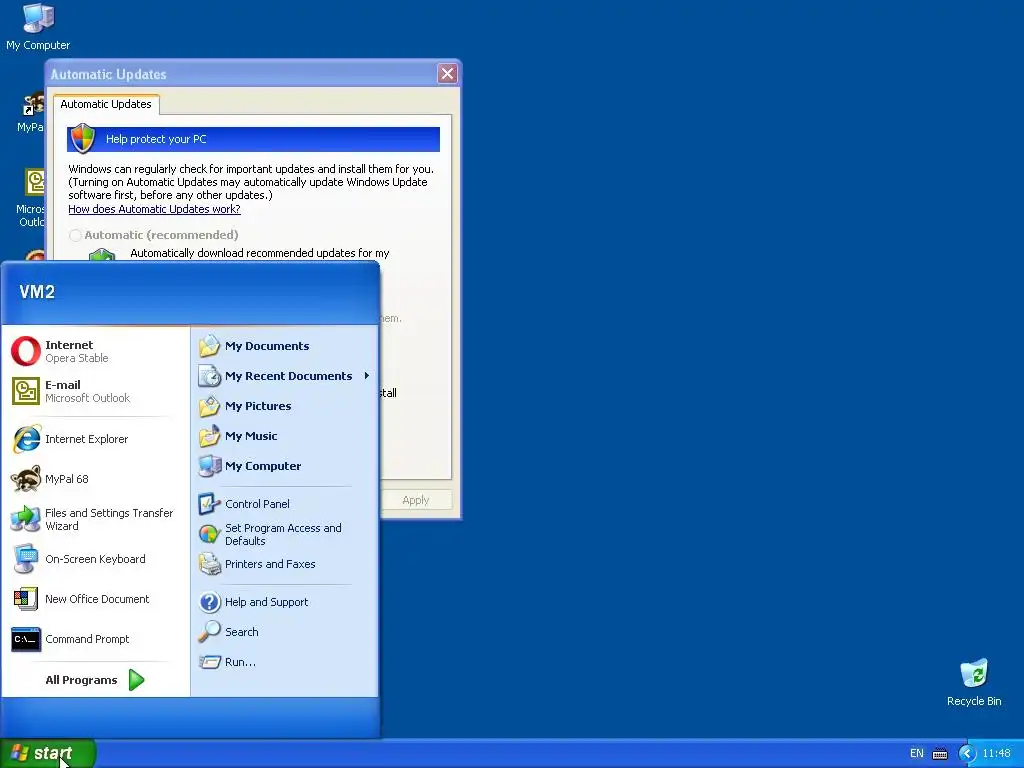The width and height of the screenshot is (1024, 768).
Task: Close the Automatic Updates dialog
Action: pyautogui.click(x=447, y=74)
